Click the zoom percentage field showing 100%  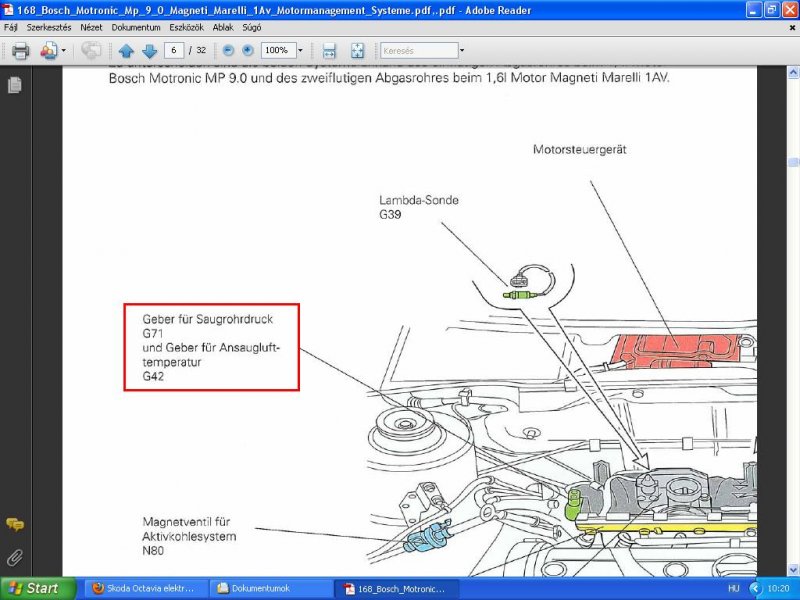(278, 50)
